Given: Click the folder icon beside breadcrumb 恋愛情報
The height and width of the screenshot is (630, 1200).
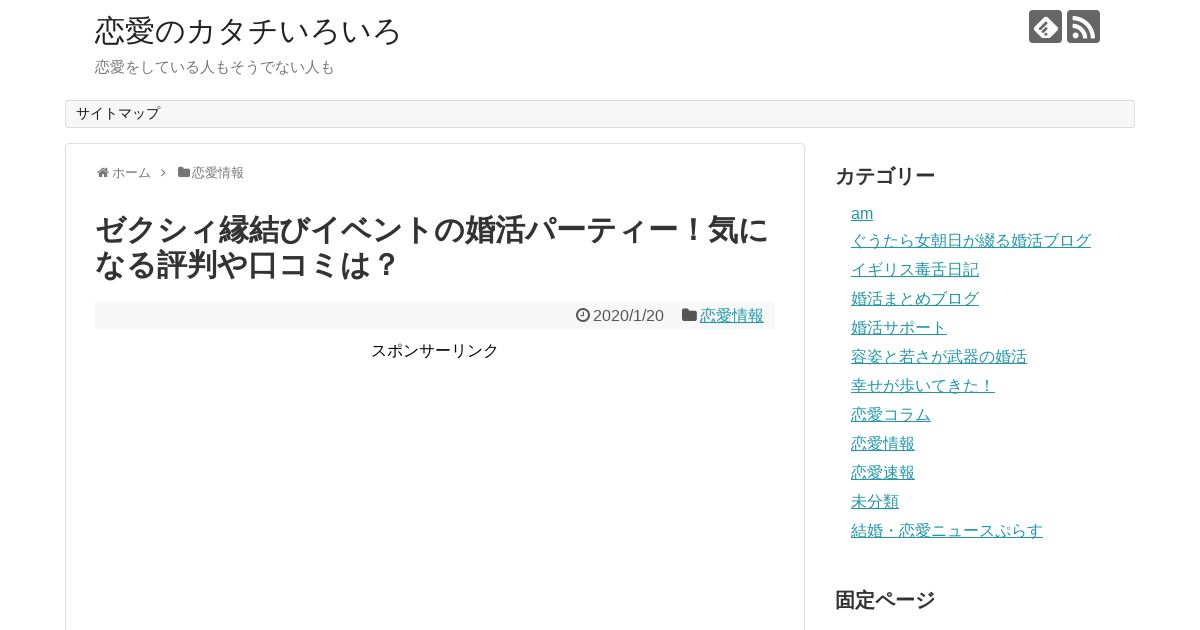Looking at the screenshot, I should [x=184, y=172].
